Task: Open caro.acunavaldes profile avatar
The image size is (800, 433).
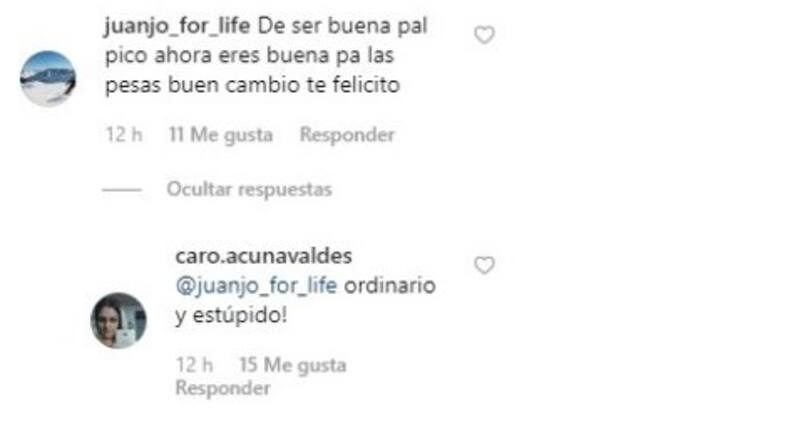Action: (118, 320)
